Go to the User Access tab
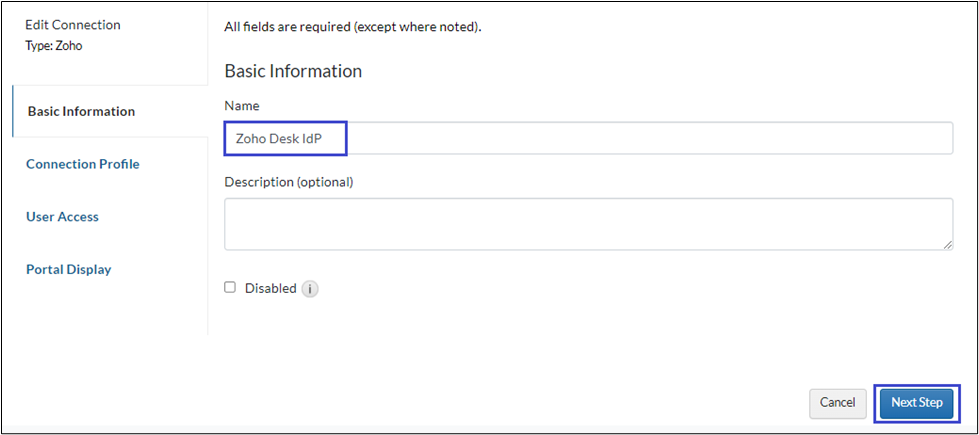979x435 pixels. tap(62, 217)
